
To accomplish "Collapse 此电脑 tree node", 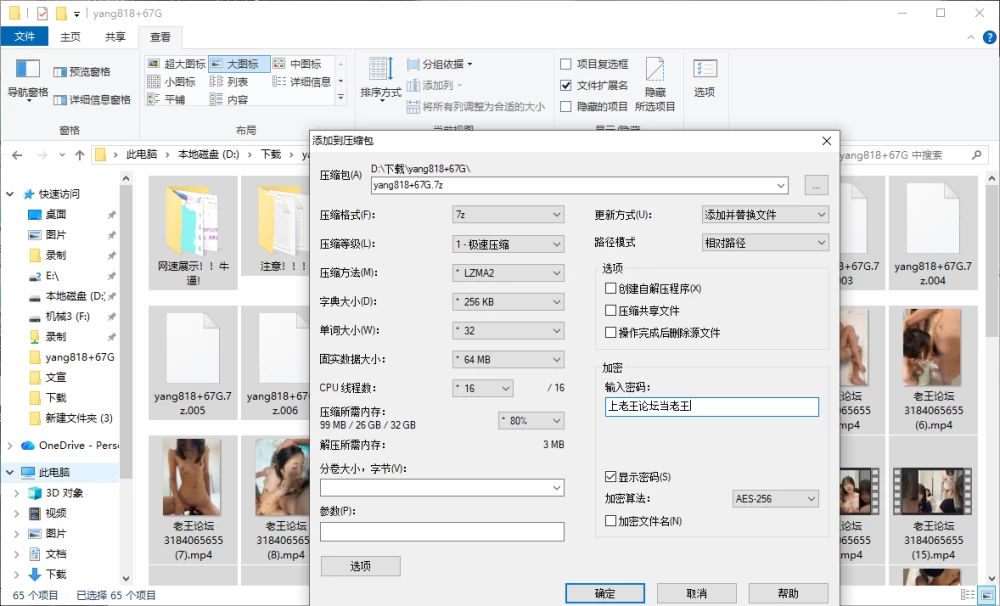I will [10, 472].
